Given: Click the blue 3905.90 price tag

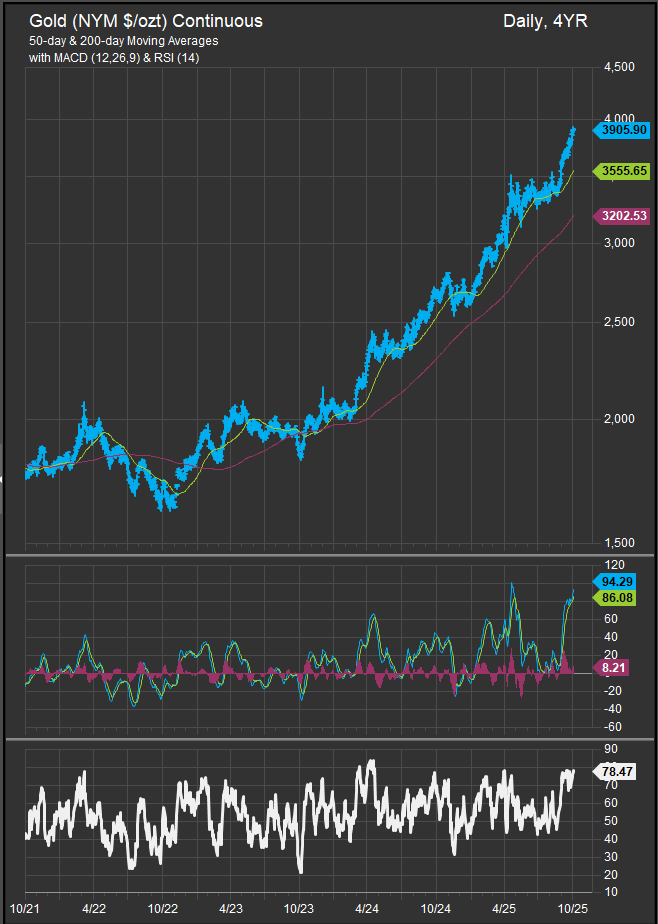Looking at the screenshot, I should (623, 129).
